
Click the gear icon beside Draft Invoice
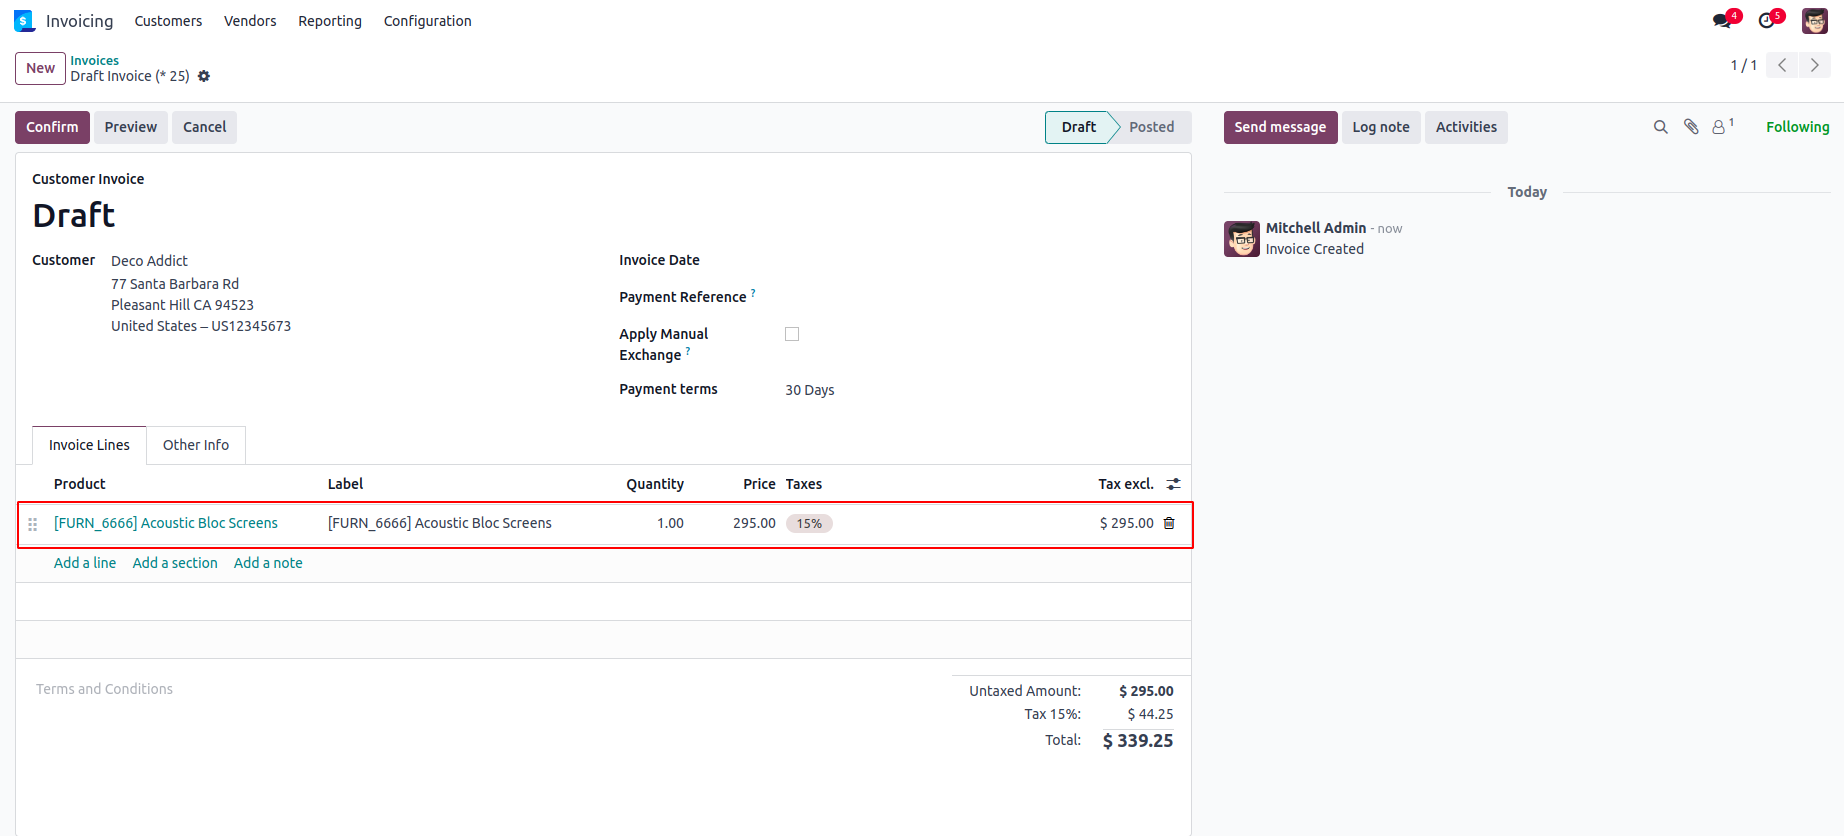click(204, 76)
